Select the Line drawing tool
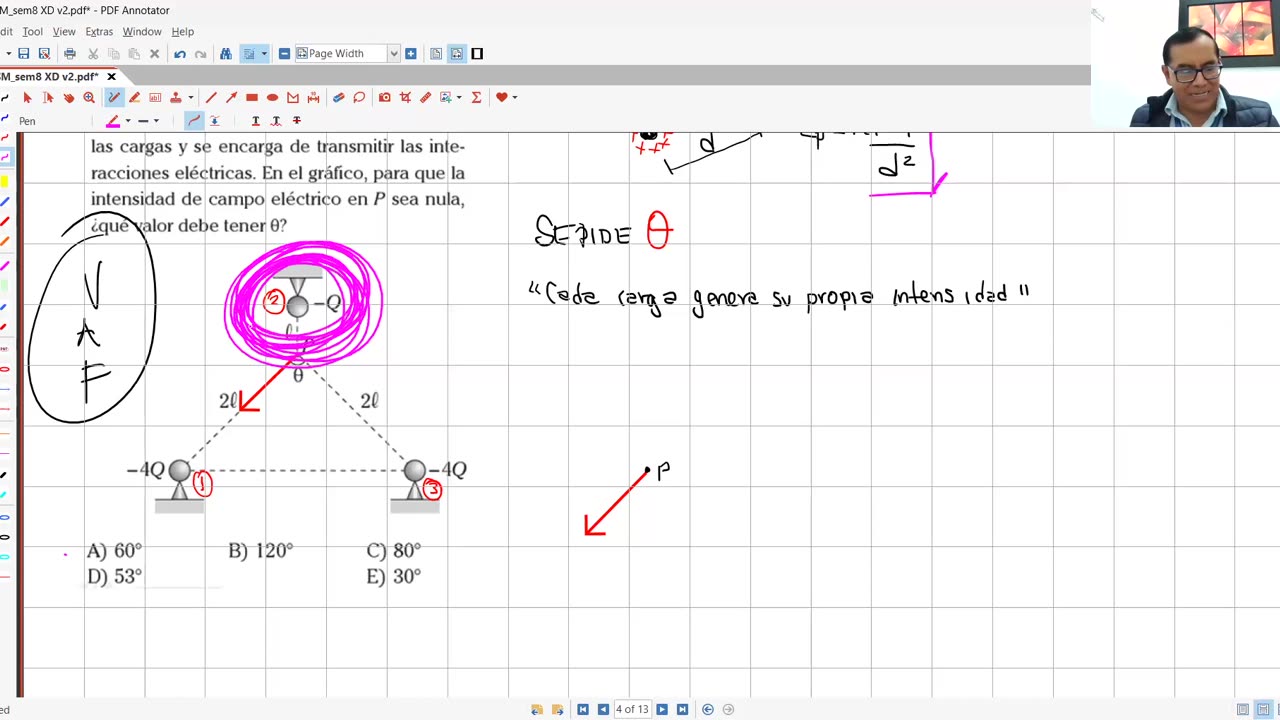This screenshot has height=720, width=1280. coord(211,97)
